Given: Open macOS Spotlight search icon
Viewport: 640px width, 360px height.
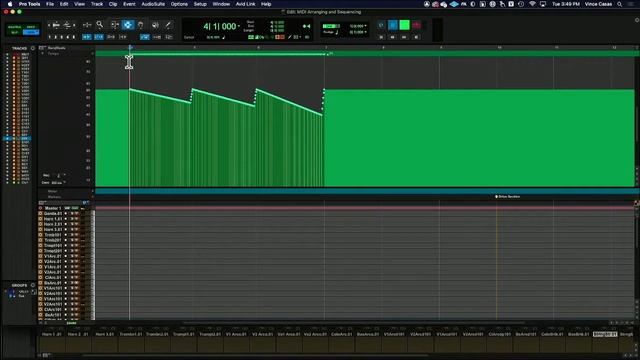Looking at the screenshot, I should click(619, 4).
